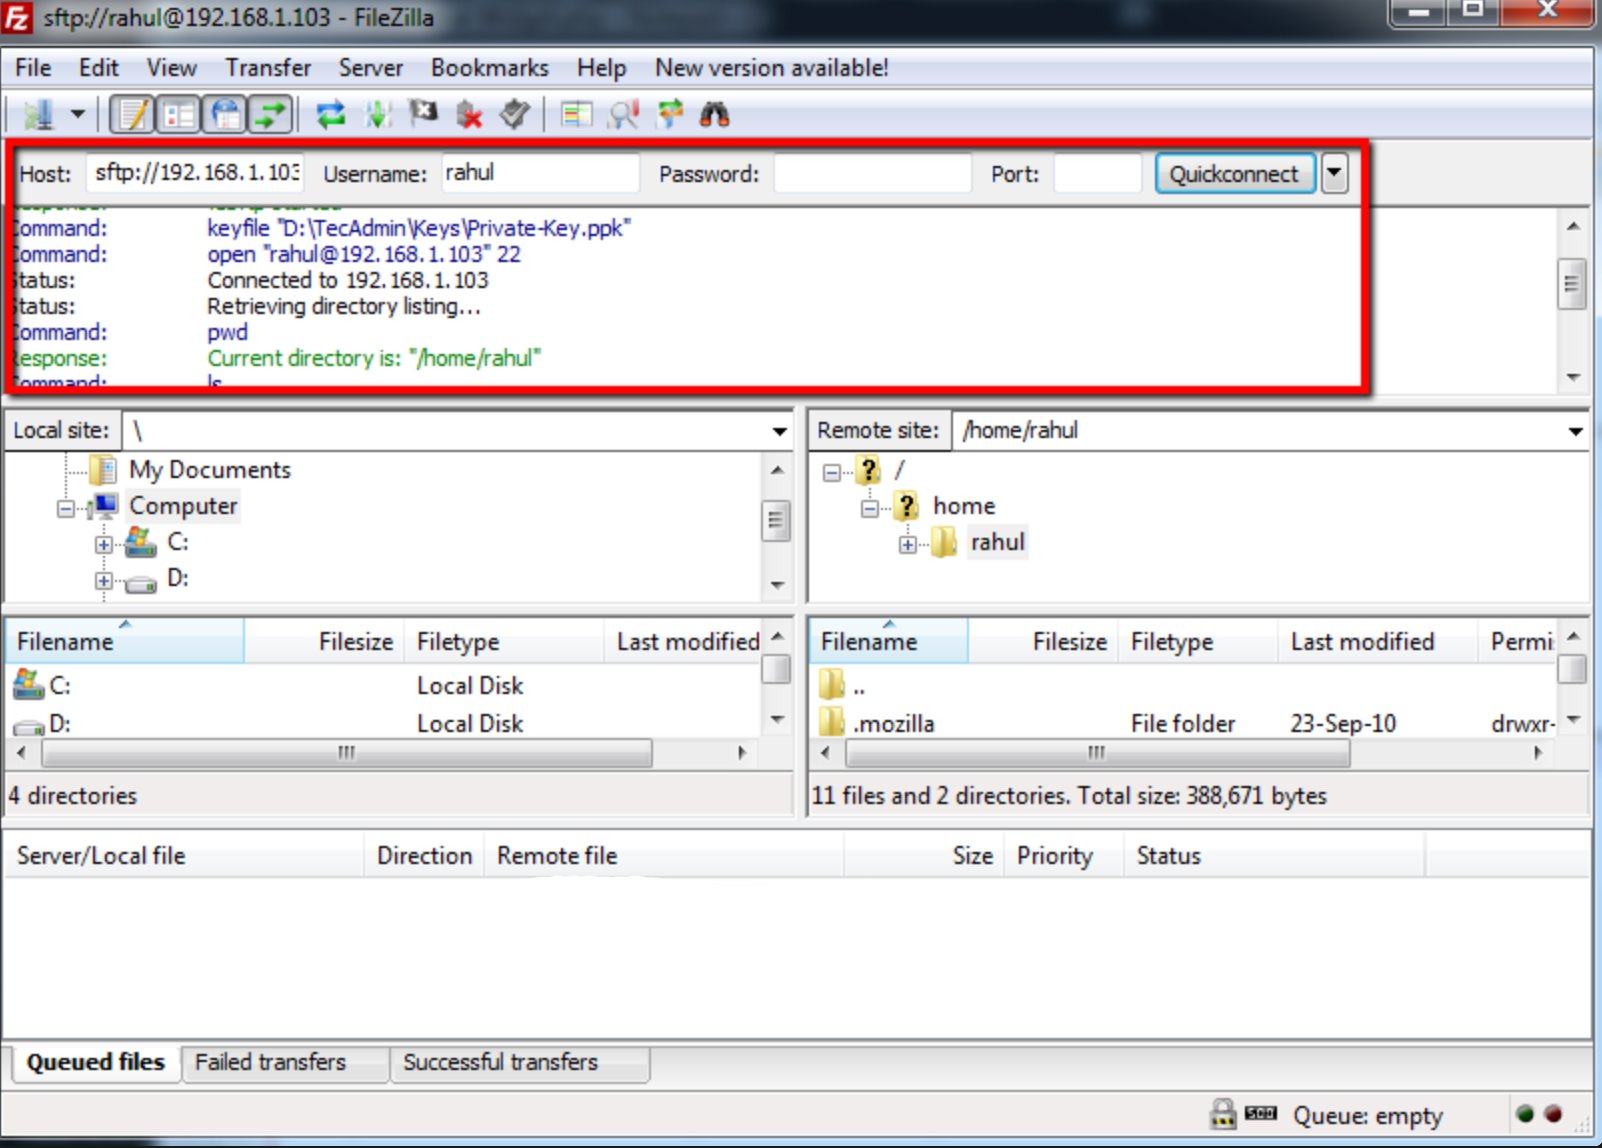Toggle the message log display

[x=132, y=115]
